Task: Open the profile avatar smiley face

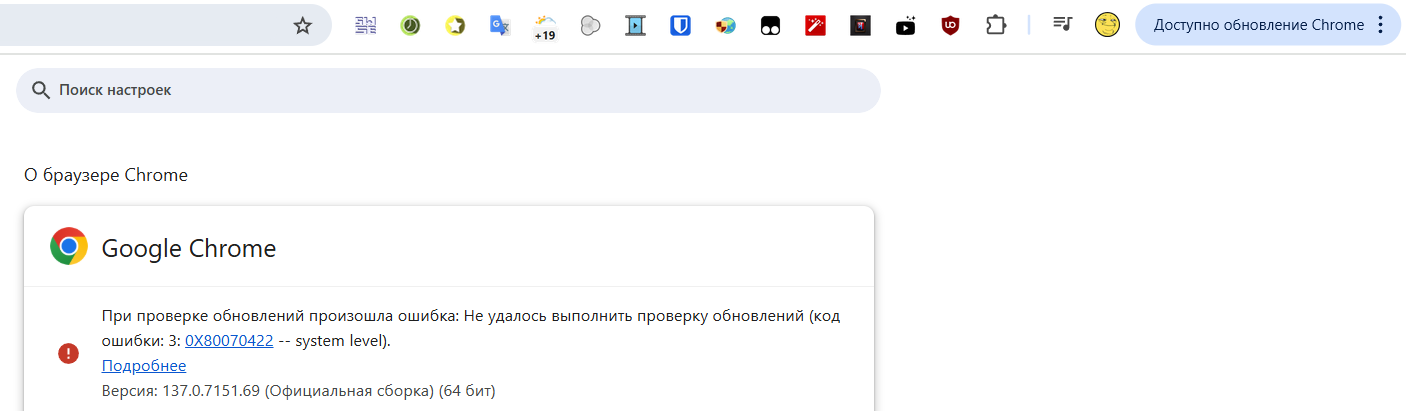Action: coord(1107,25)
